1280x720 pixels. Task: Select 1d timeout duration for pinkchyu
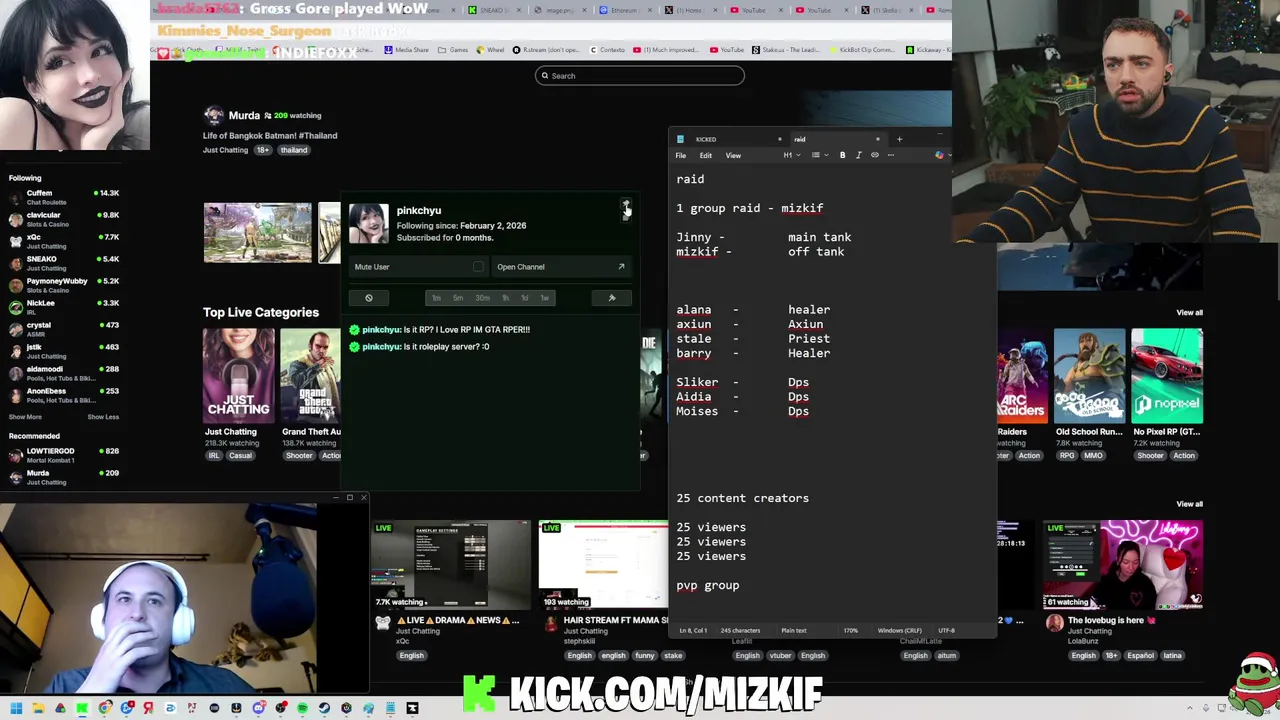[x=525, y=298]
